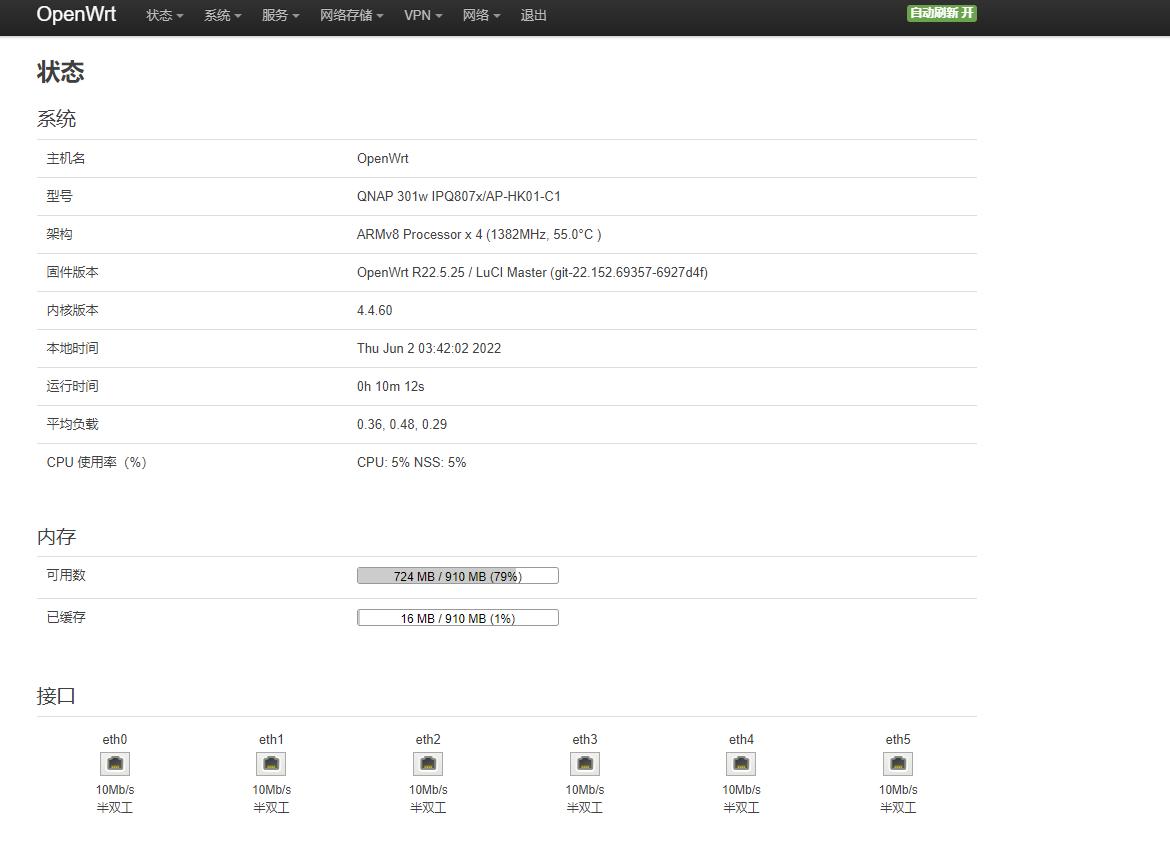Click the eth5 ethernet port icon
The image size is (1170, 864).
click(x=898, y=764)
